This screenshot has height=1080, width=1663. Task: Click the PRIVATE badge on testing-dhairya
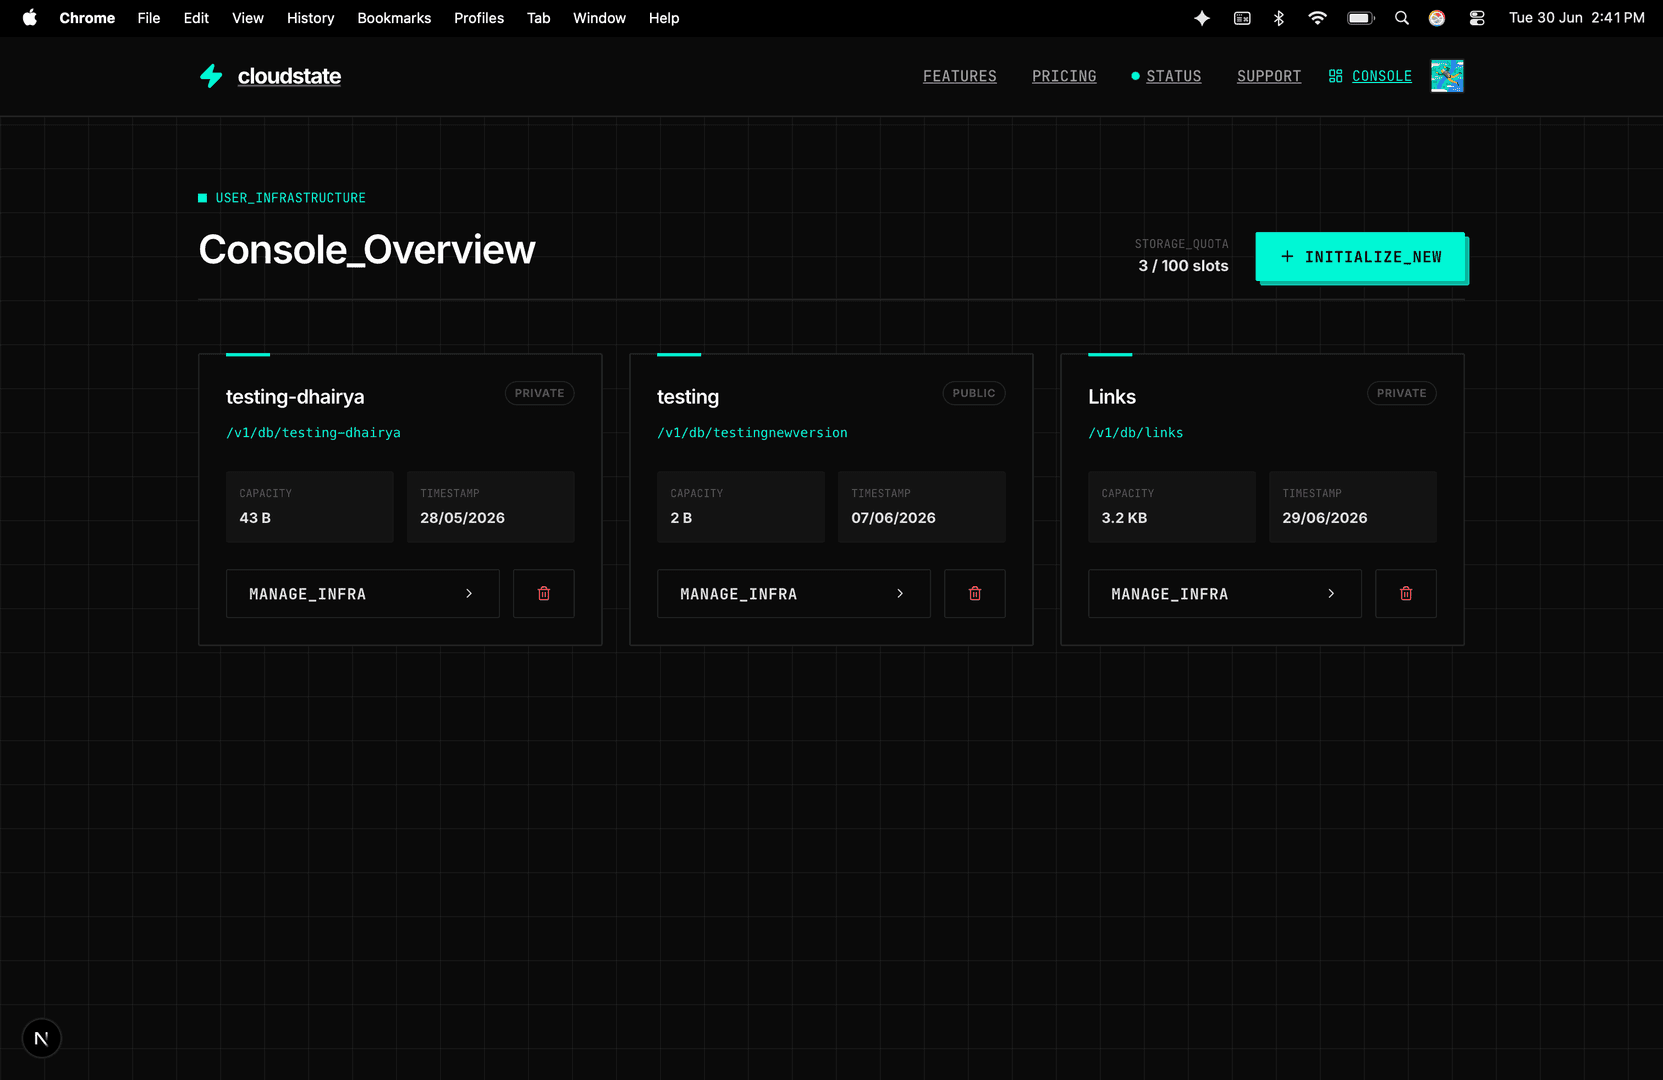540,393
